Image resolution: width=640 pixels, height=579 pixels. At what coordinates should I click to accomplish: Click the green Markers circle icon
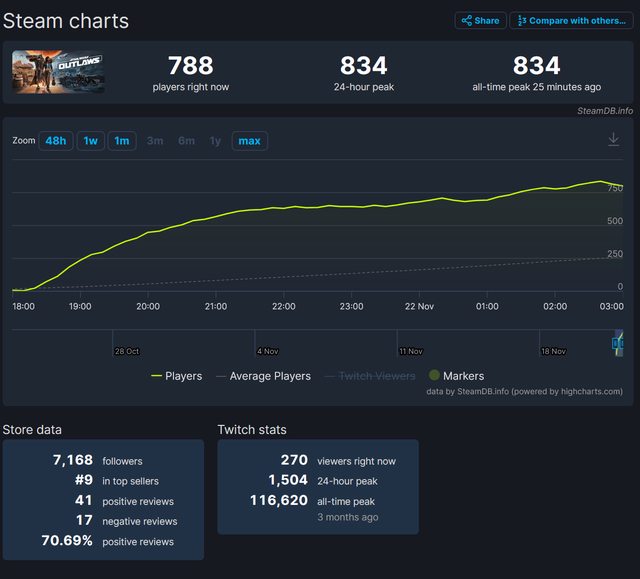pos(433,376)
